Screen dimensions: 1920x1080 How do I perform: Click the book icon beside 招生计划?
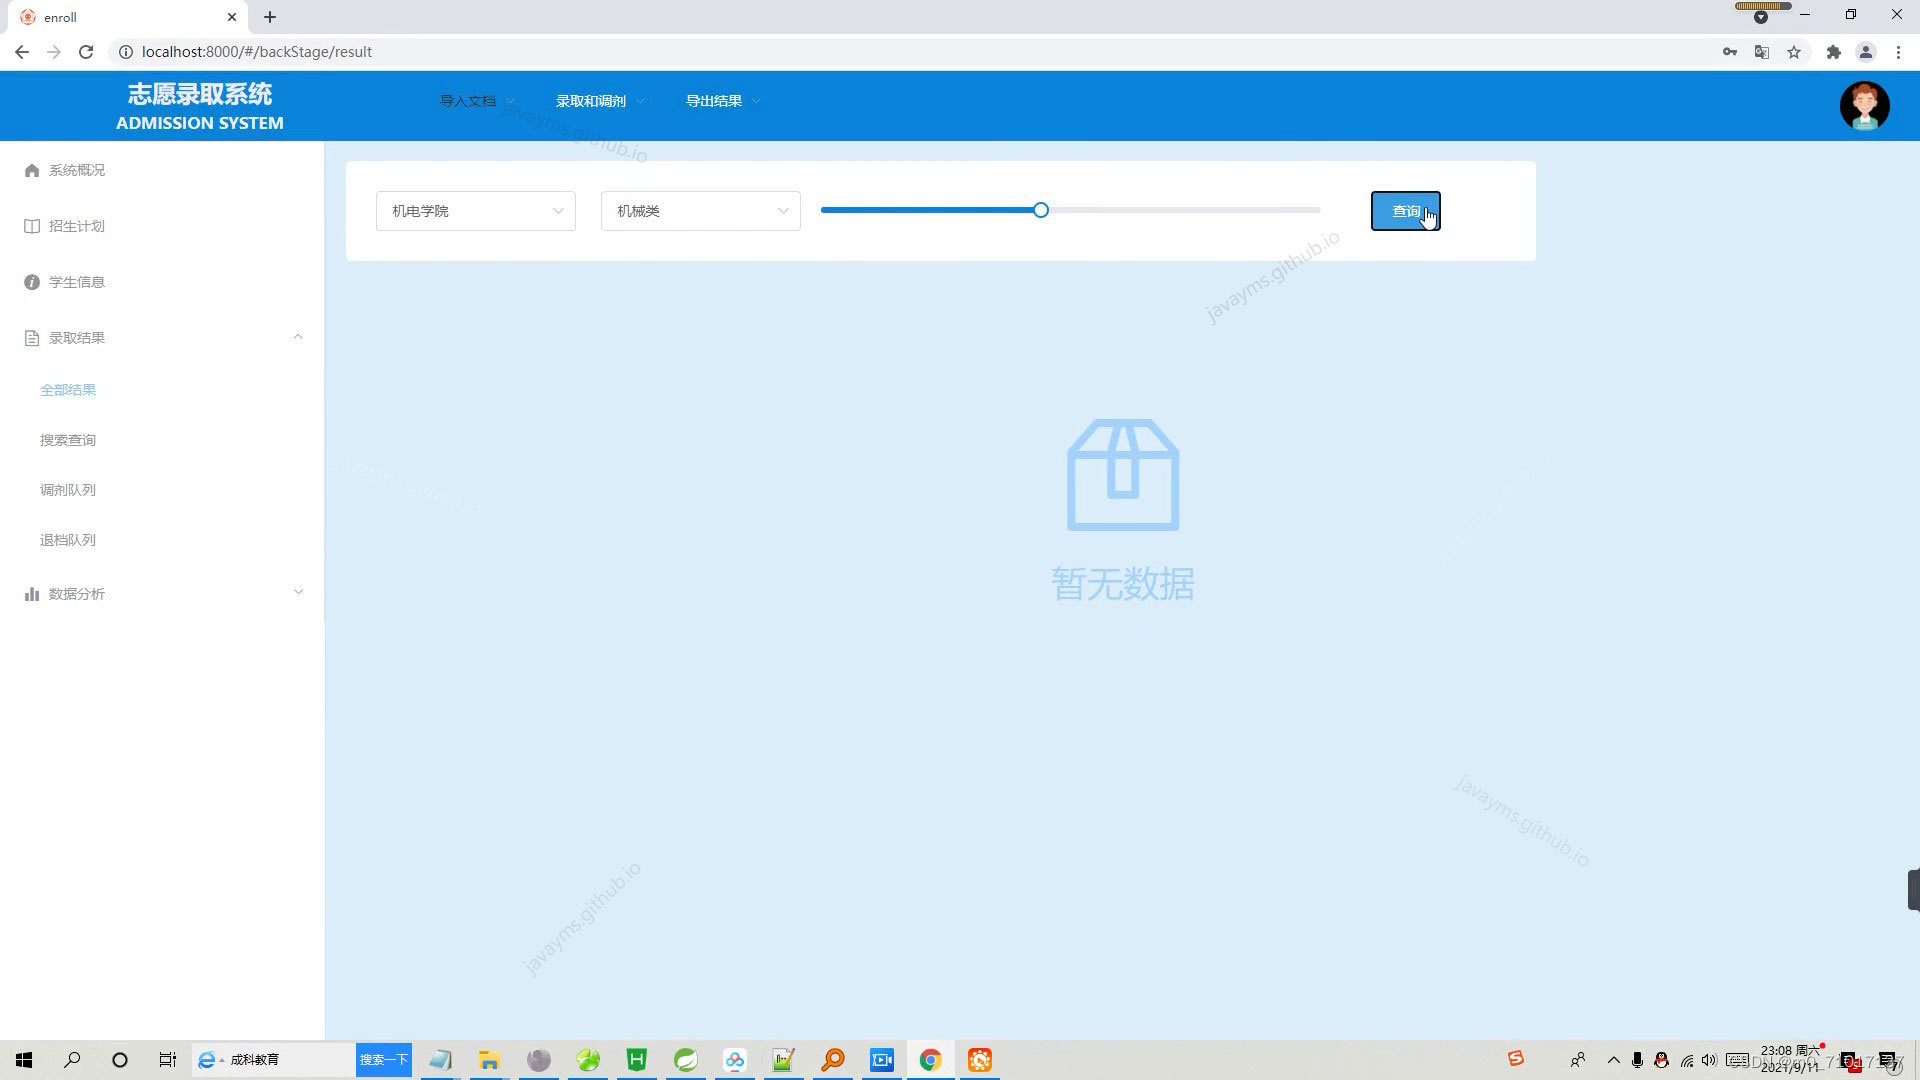(x=32, y=226)
